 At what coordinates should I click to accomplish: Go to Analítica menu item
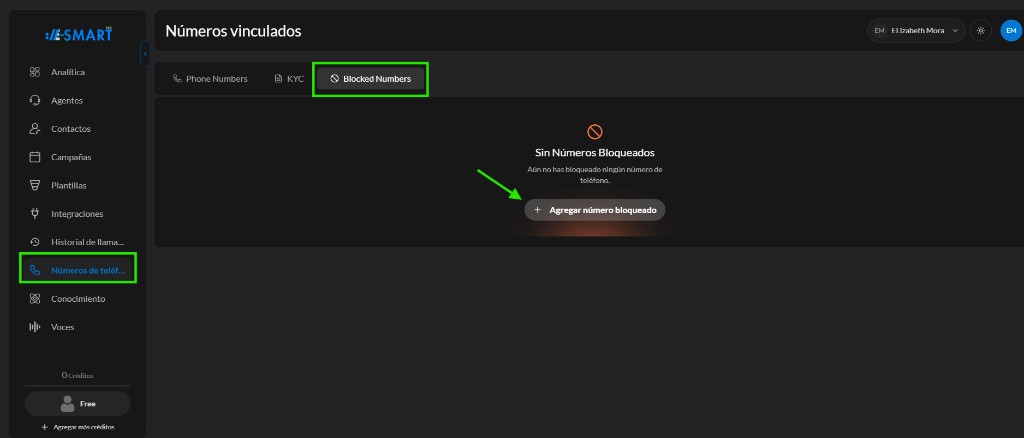68,72
